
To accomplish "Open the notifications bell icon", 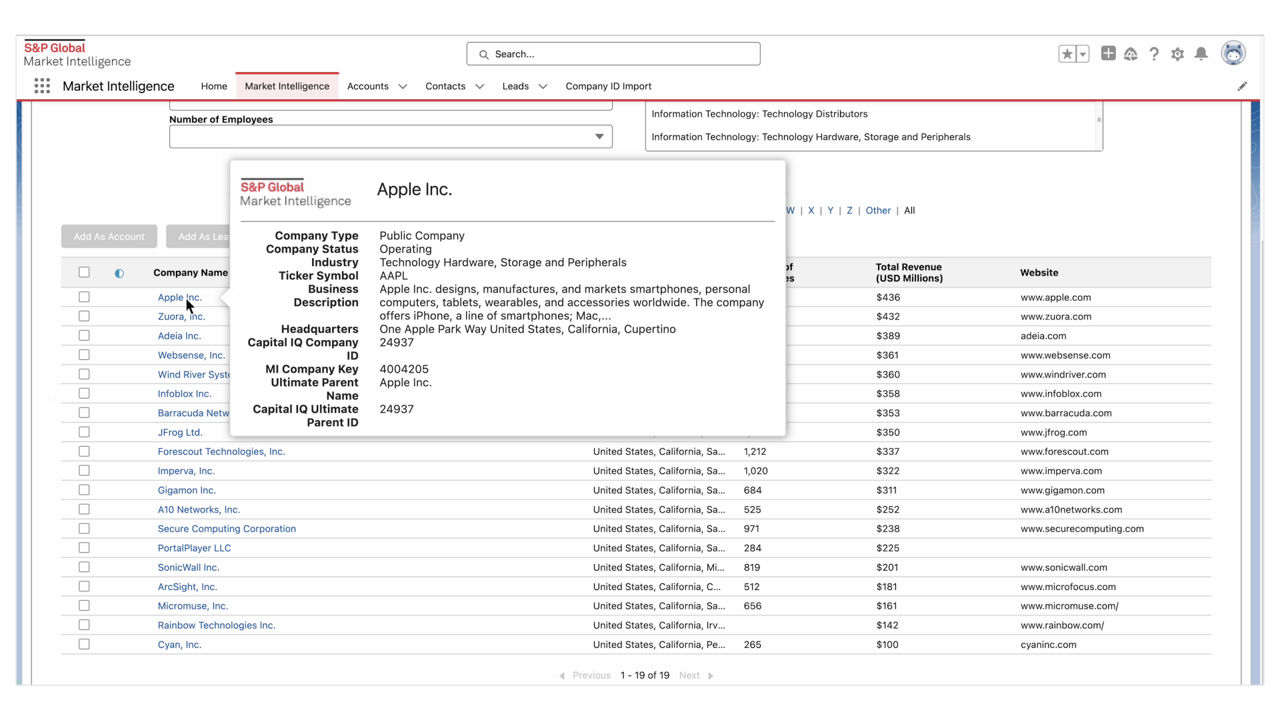I will tap(1201, 54).
